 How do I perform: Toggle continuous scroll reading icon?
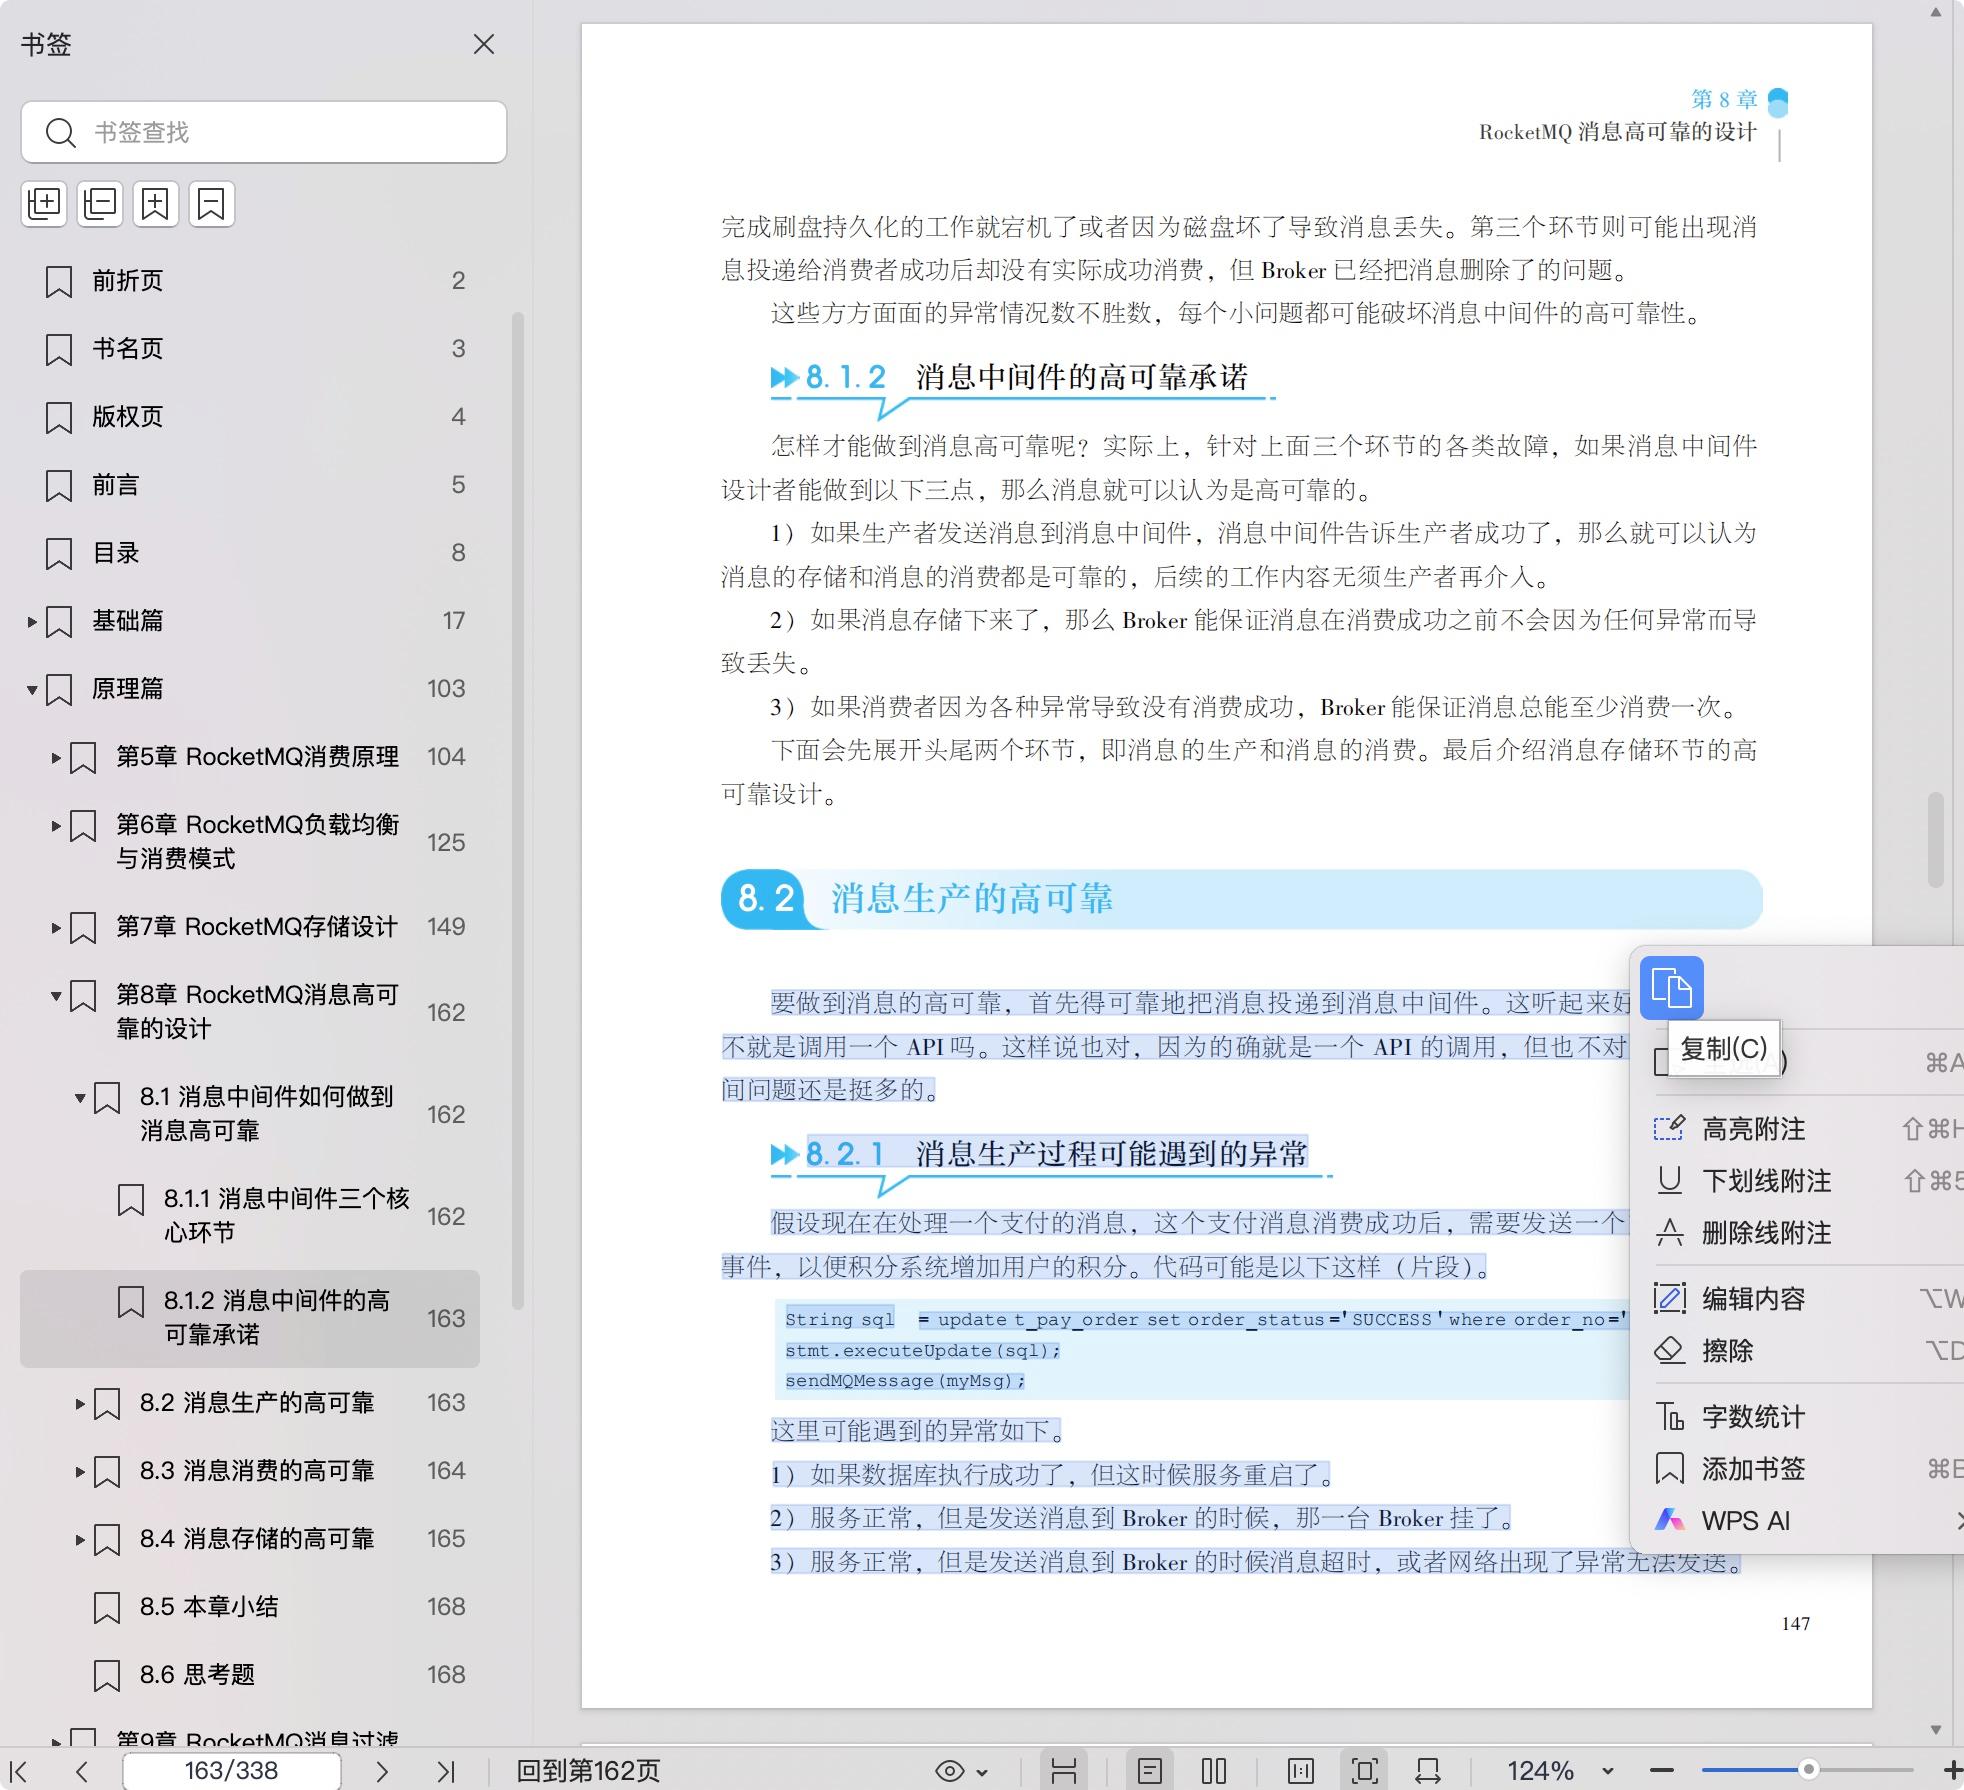tap(1064, 1771)
